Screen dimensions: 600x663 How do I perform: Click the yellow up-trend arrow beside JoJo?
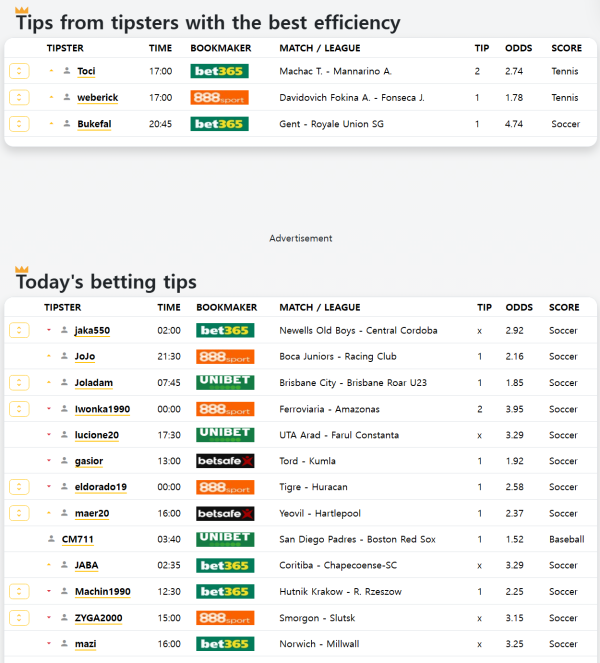[49, 356]
